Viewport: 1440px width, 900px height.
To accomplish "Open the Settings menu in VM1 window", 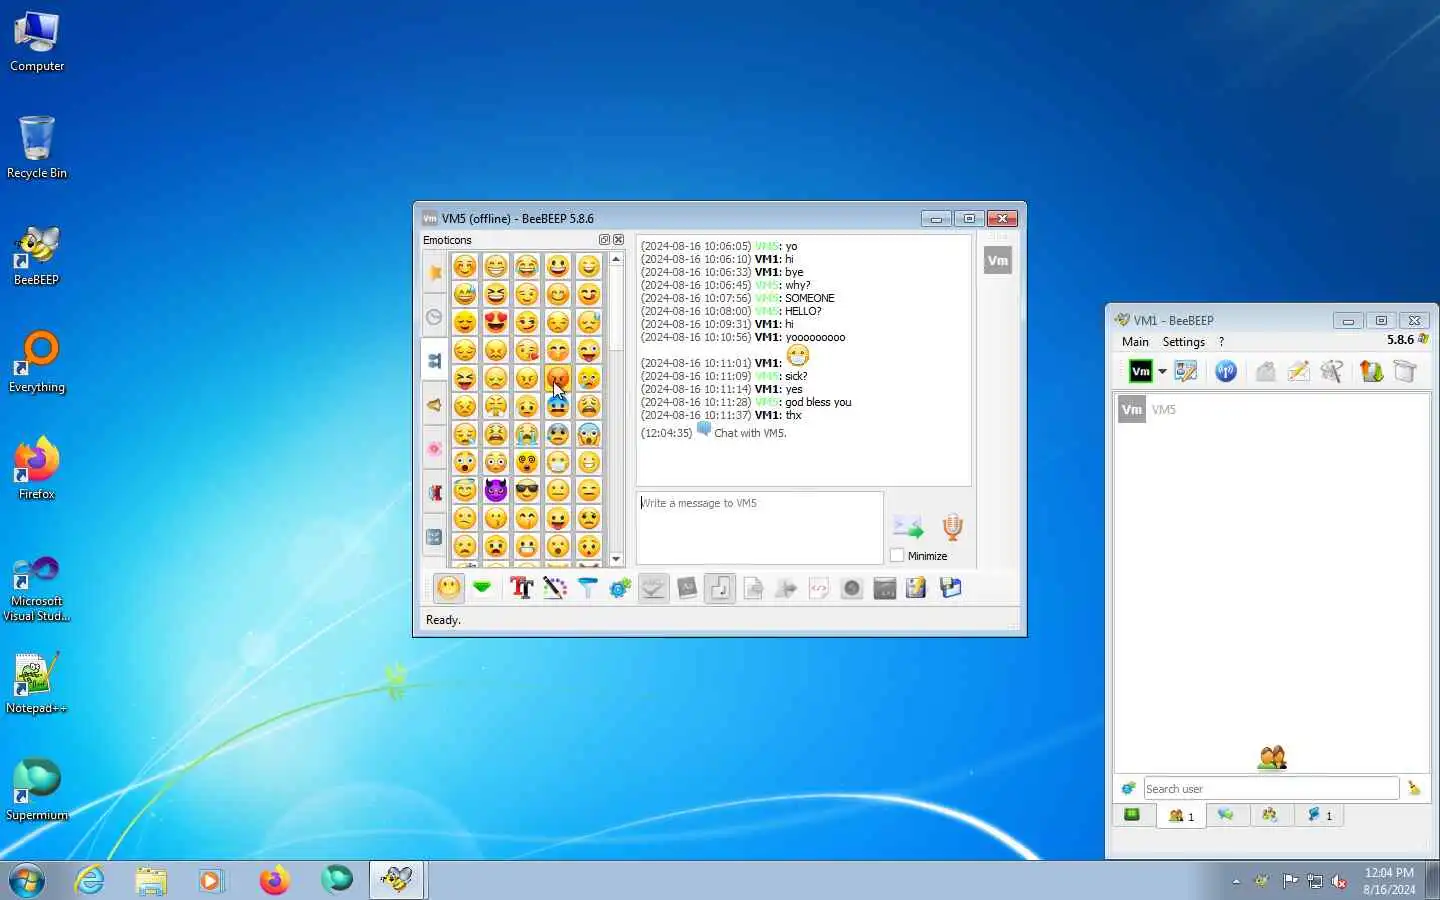I will click(x=1184, y=342).
